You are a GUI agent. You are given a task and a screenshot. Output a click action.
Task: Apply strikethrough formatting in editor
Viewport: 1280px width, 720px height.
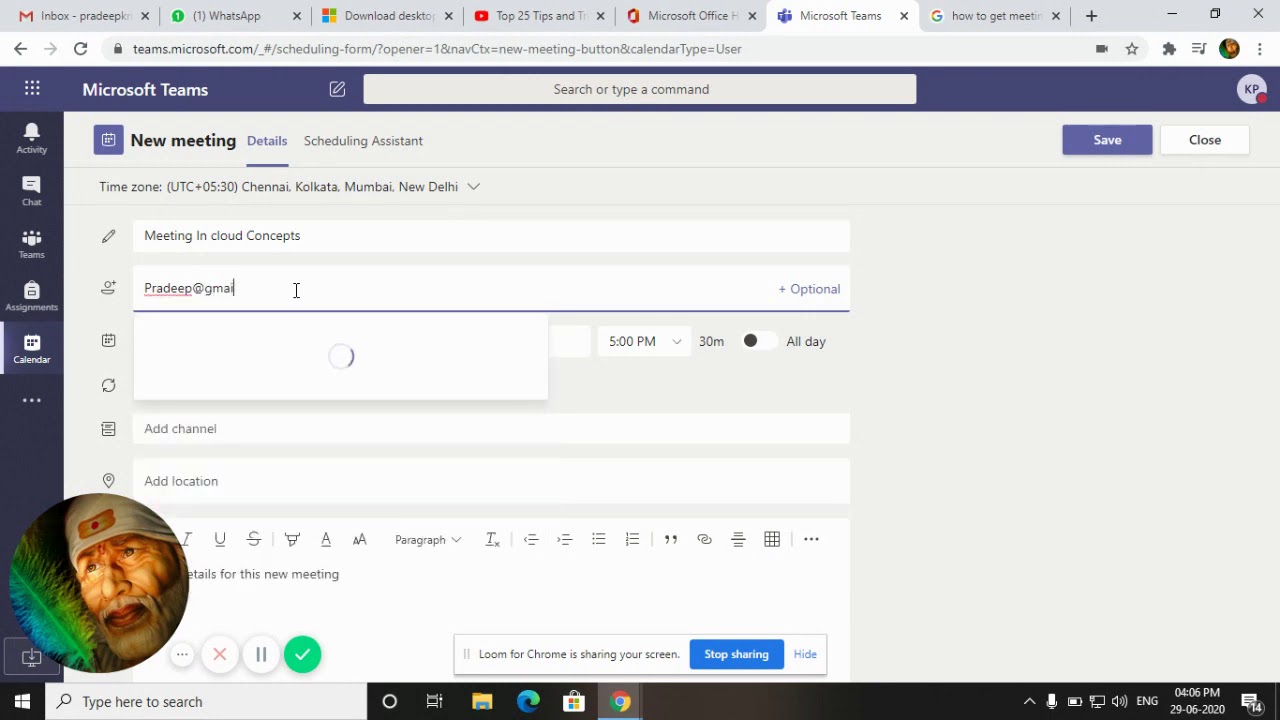pyautogui.click(x=254, y=539)
